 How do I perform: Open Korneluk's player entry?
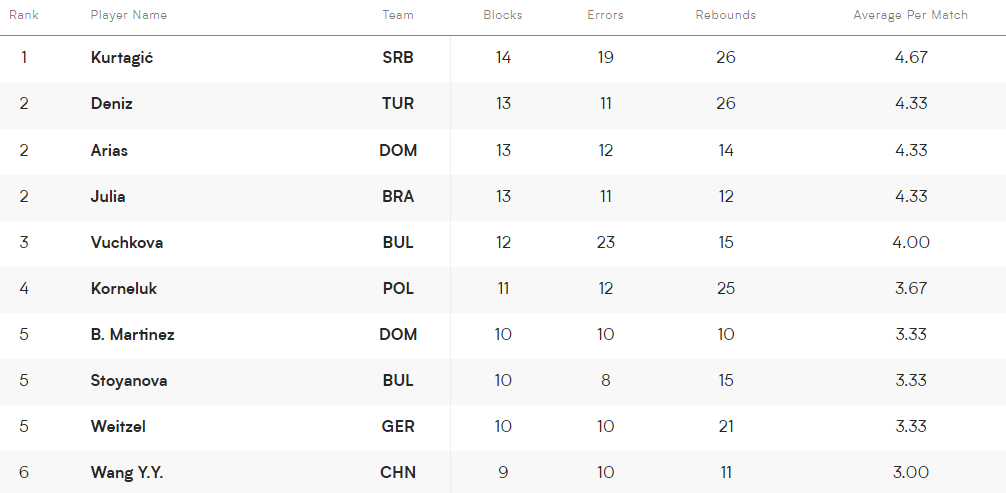pos(124,288)
